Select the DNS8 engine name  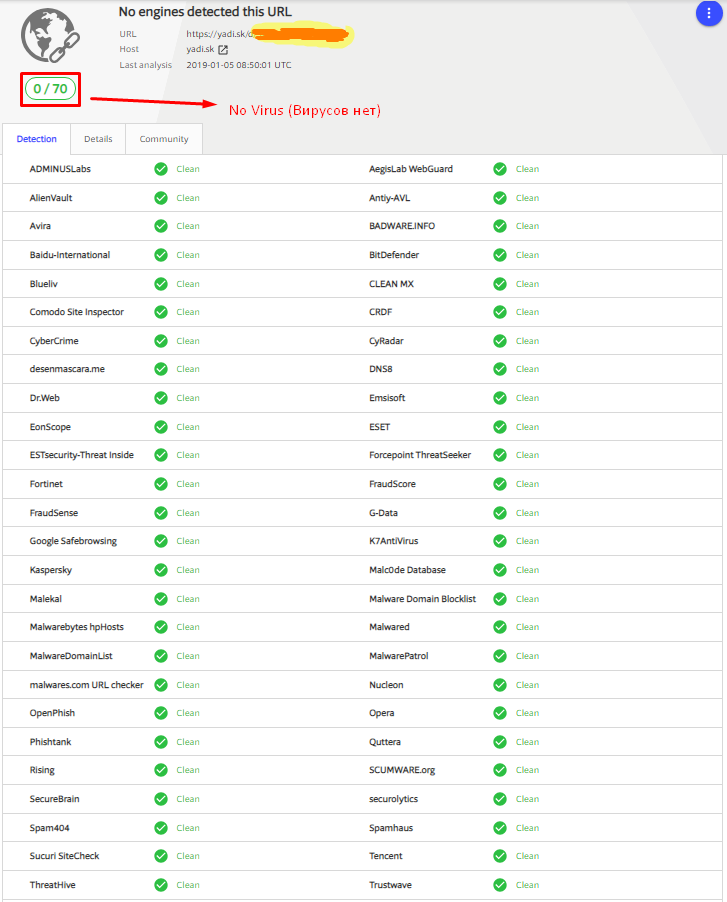pyautogui.click(x=381, y=369)
